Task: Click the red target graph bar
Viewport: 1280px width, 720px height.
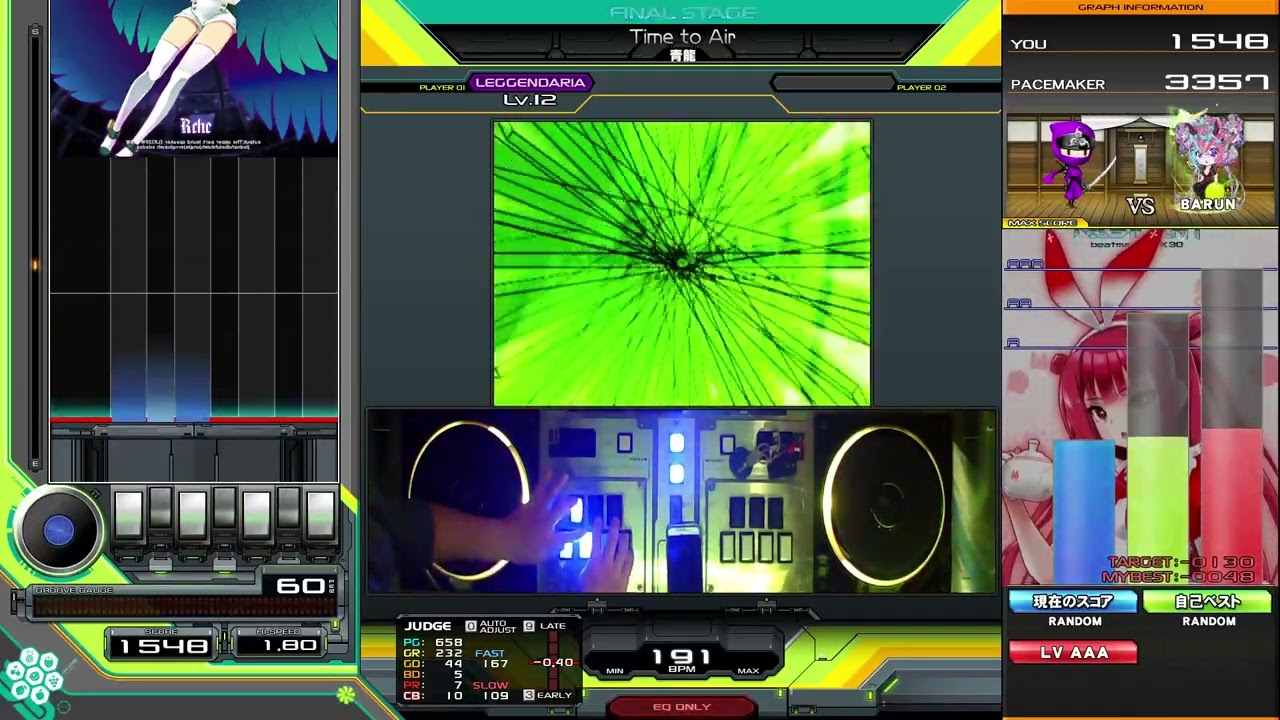Action: 1232,505
